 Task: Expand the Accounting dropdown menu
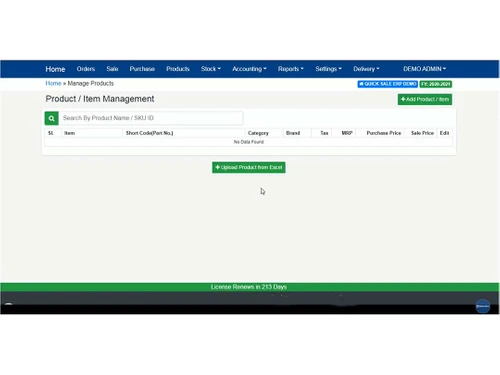click(249, 69)
